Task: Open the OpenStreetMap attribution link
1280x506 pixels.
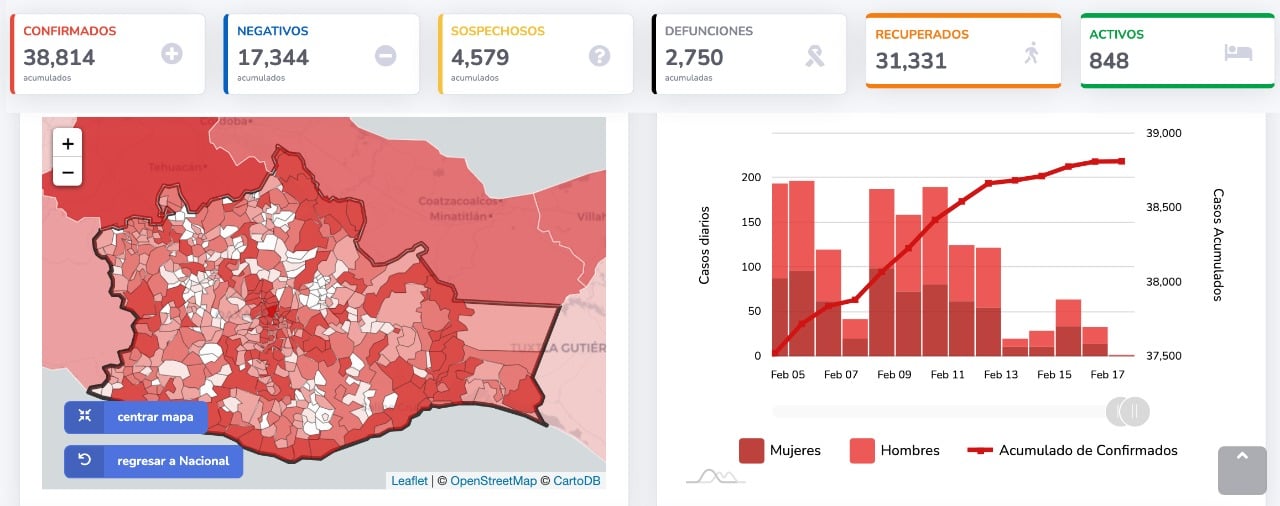Action: pyautogui.click(x=494, y=481)
